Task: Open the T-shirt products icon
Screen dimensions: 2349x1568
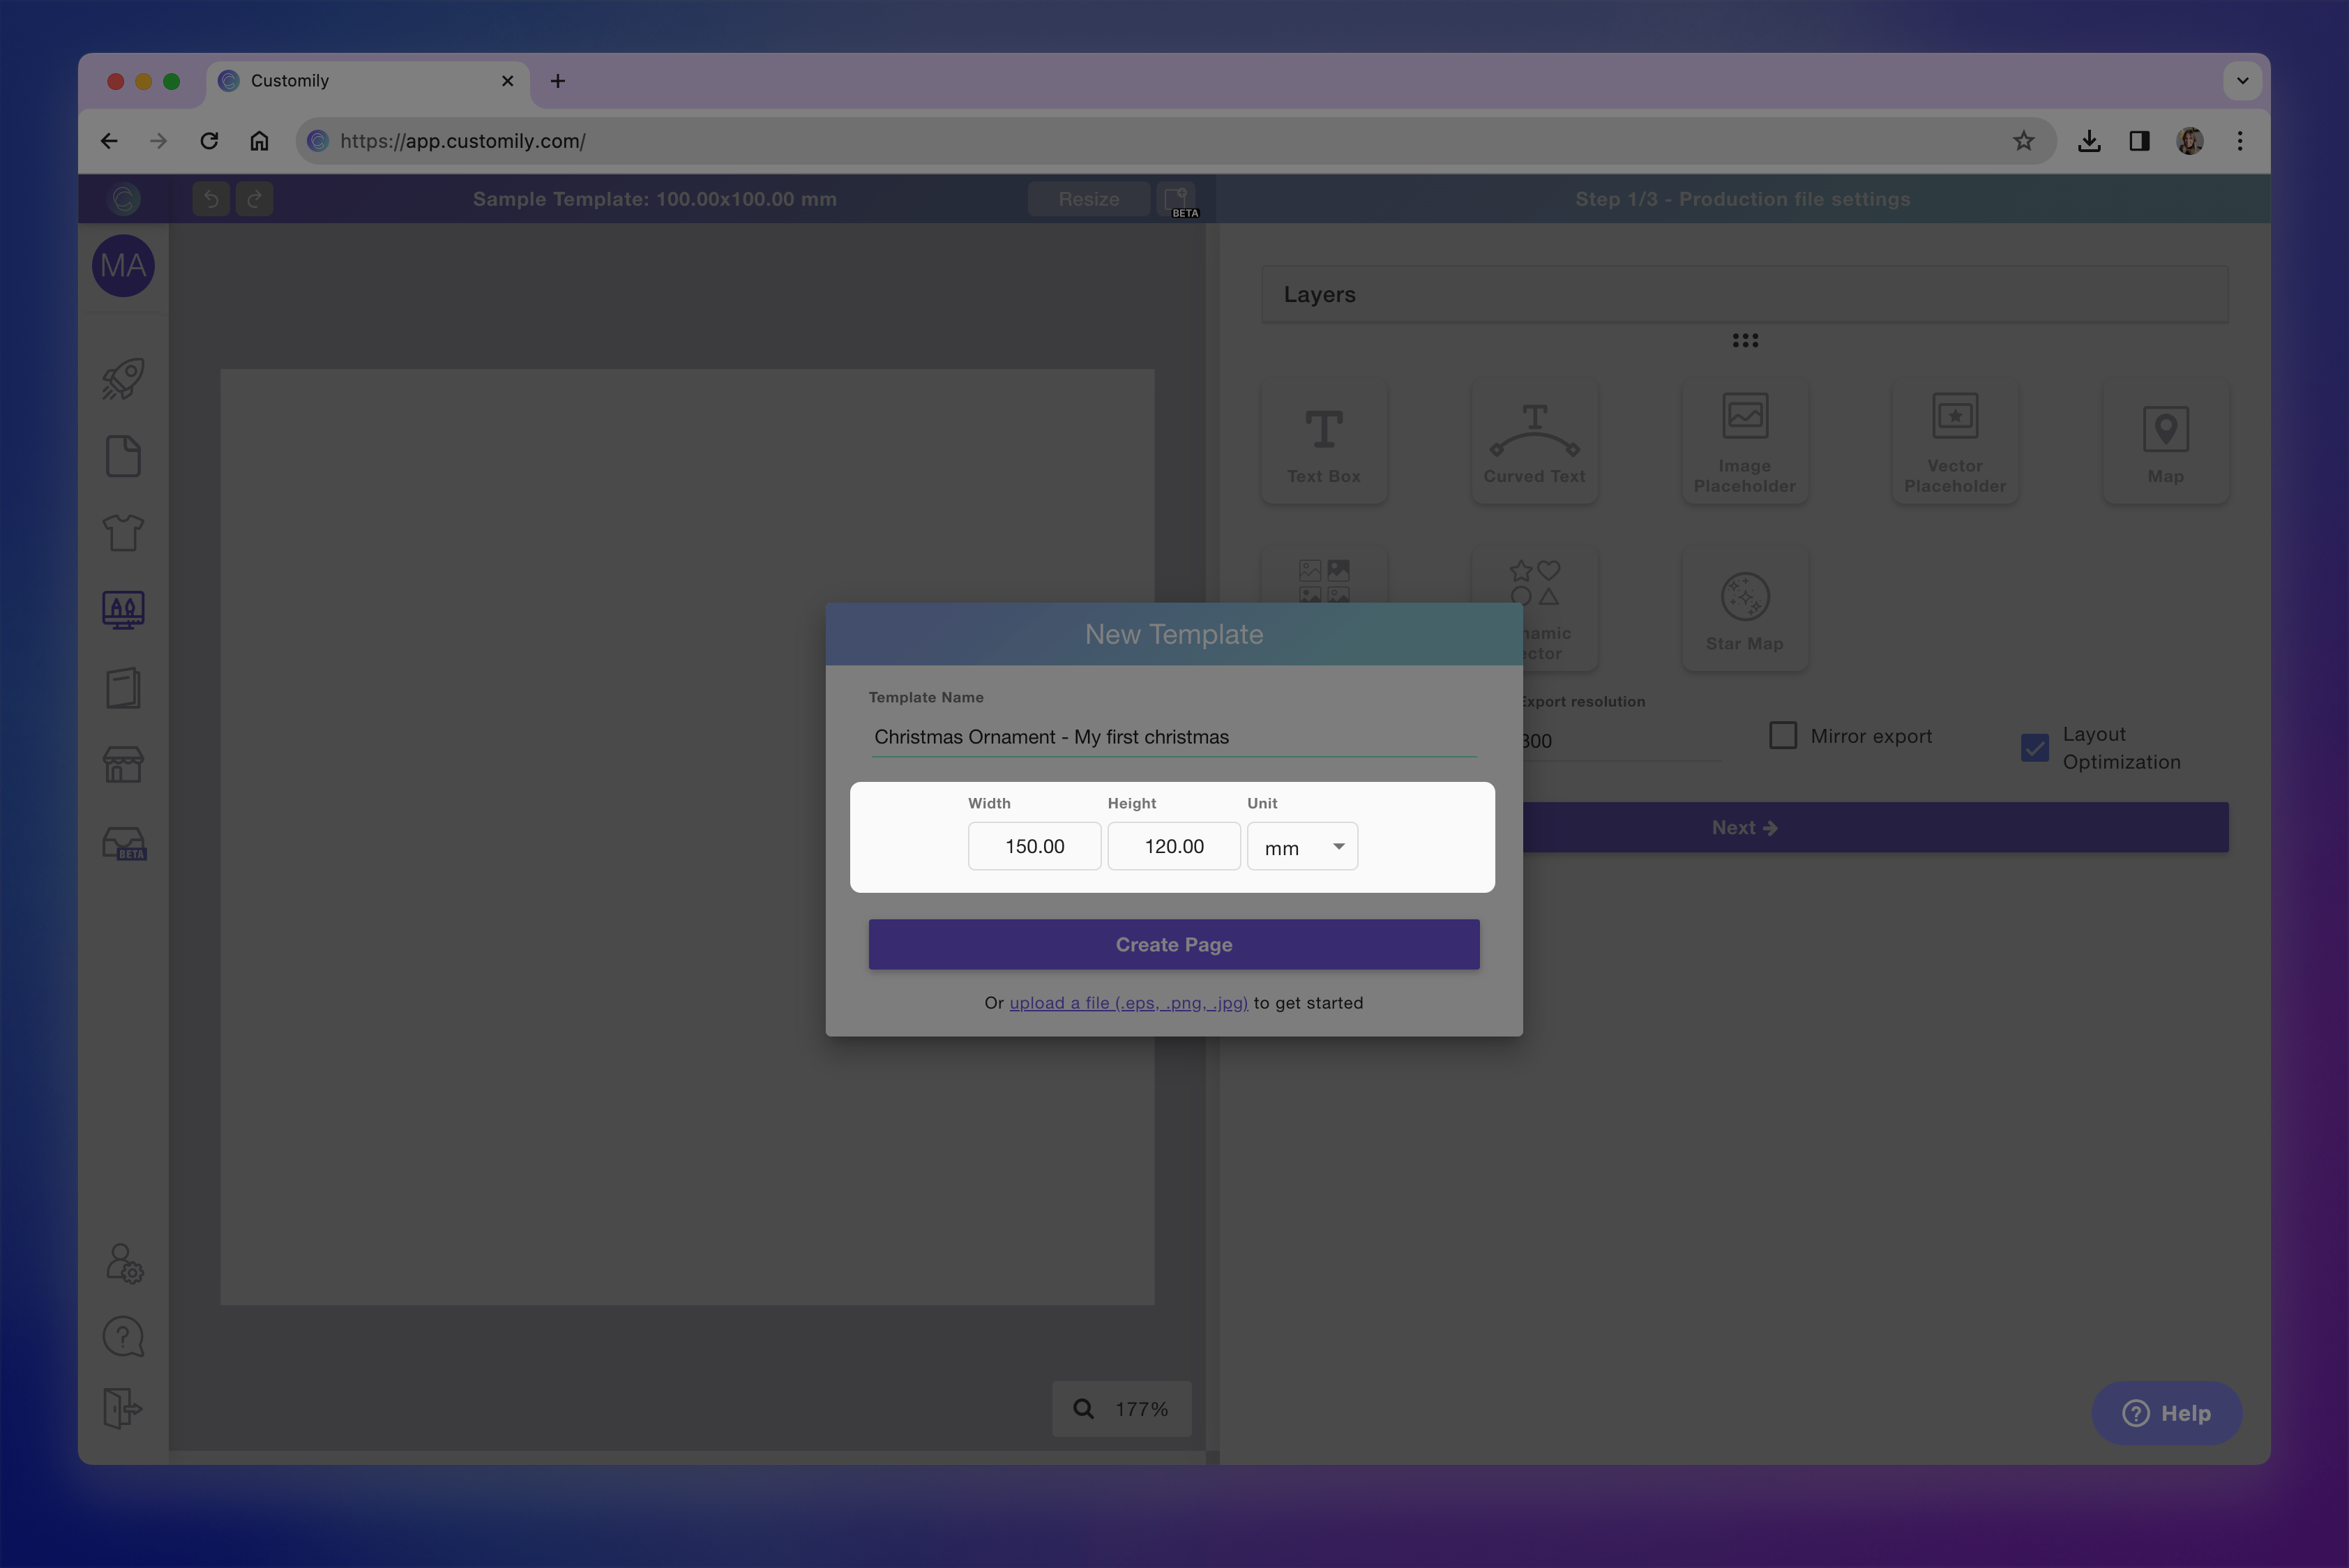Action: [123, 532]
